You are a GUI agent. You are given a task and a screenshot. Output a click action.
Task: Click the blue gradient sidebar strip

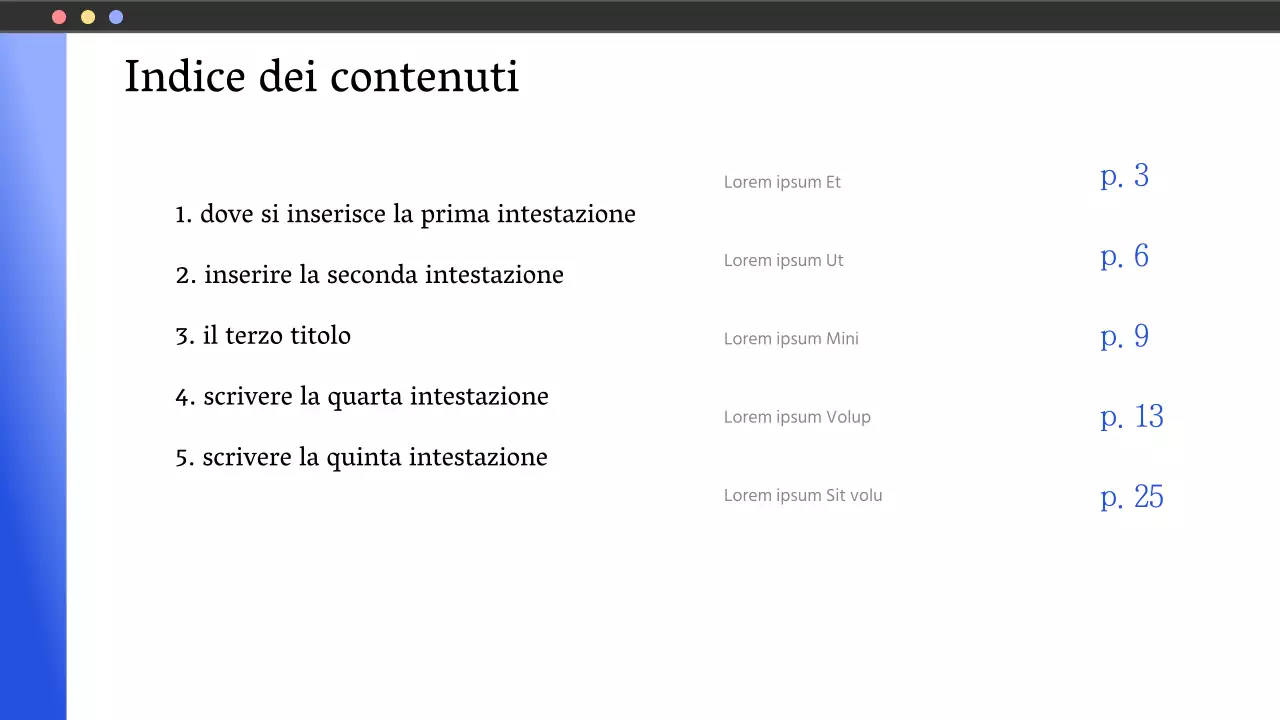[33, 375]
